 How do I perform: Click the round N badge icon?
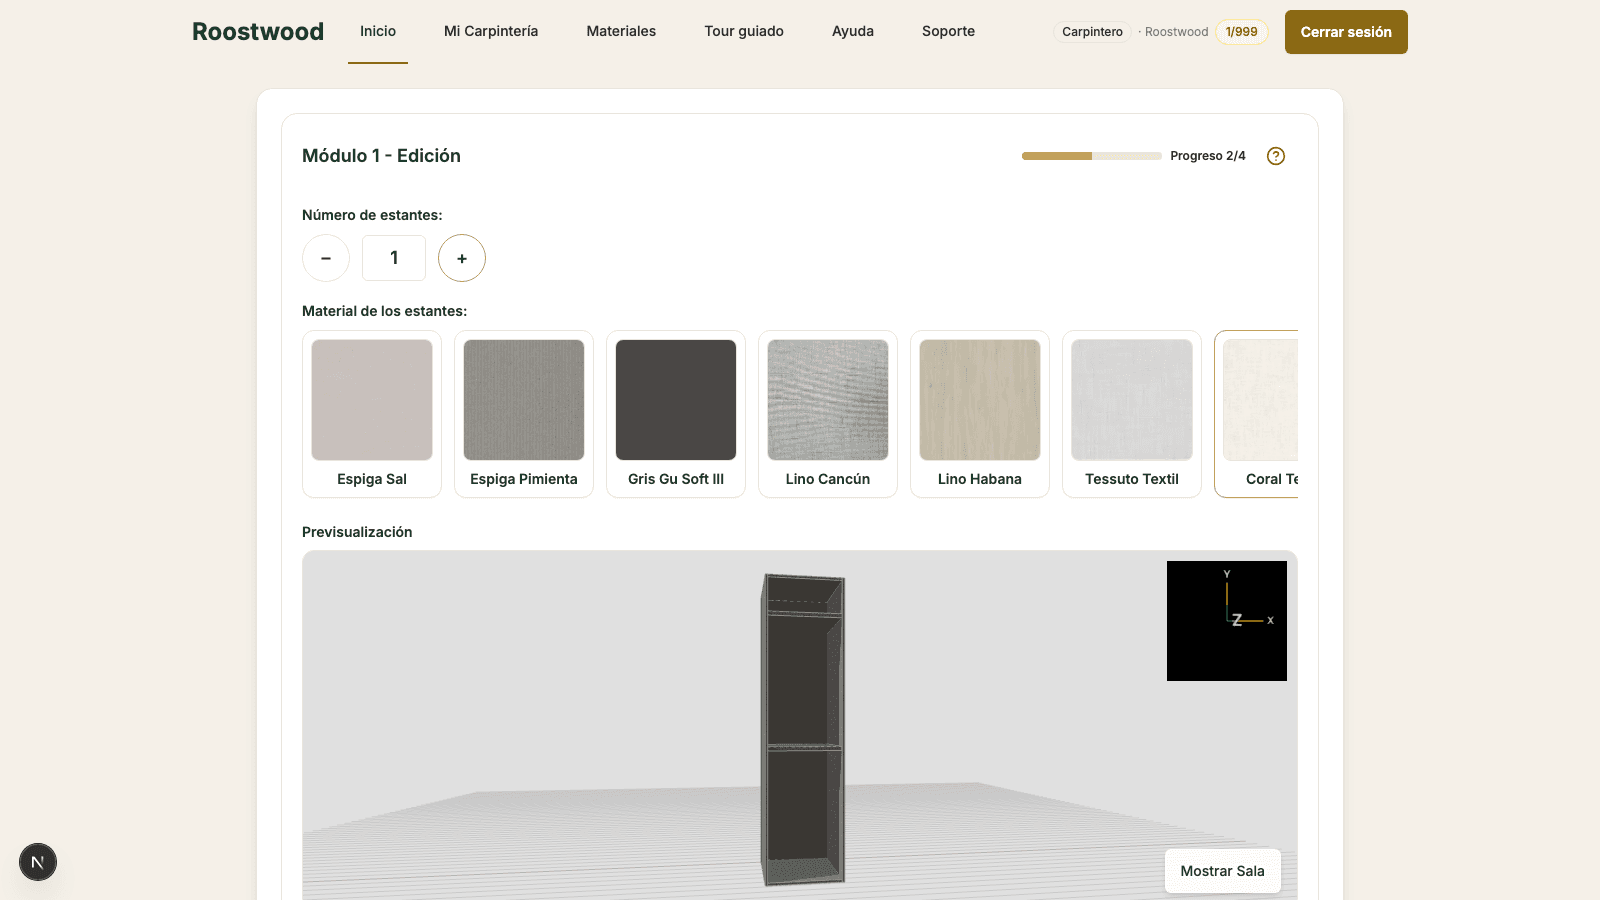(38, 862)
